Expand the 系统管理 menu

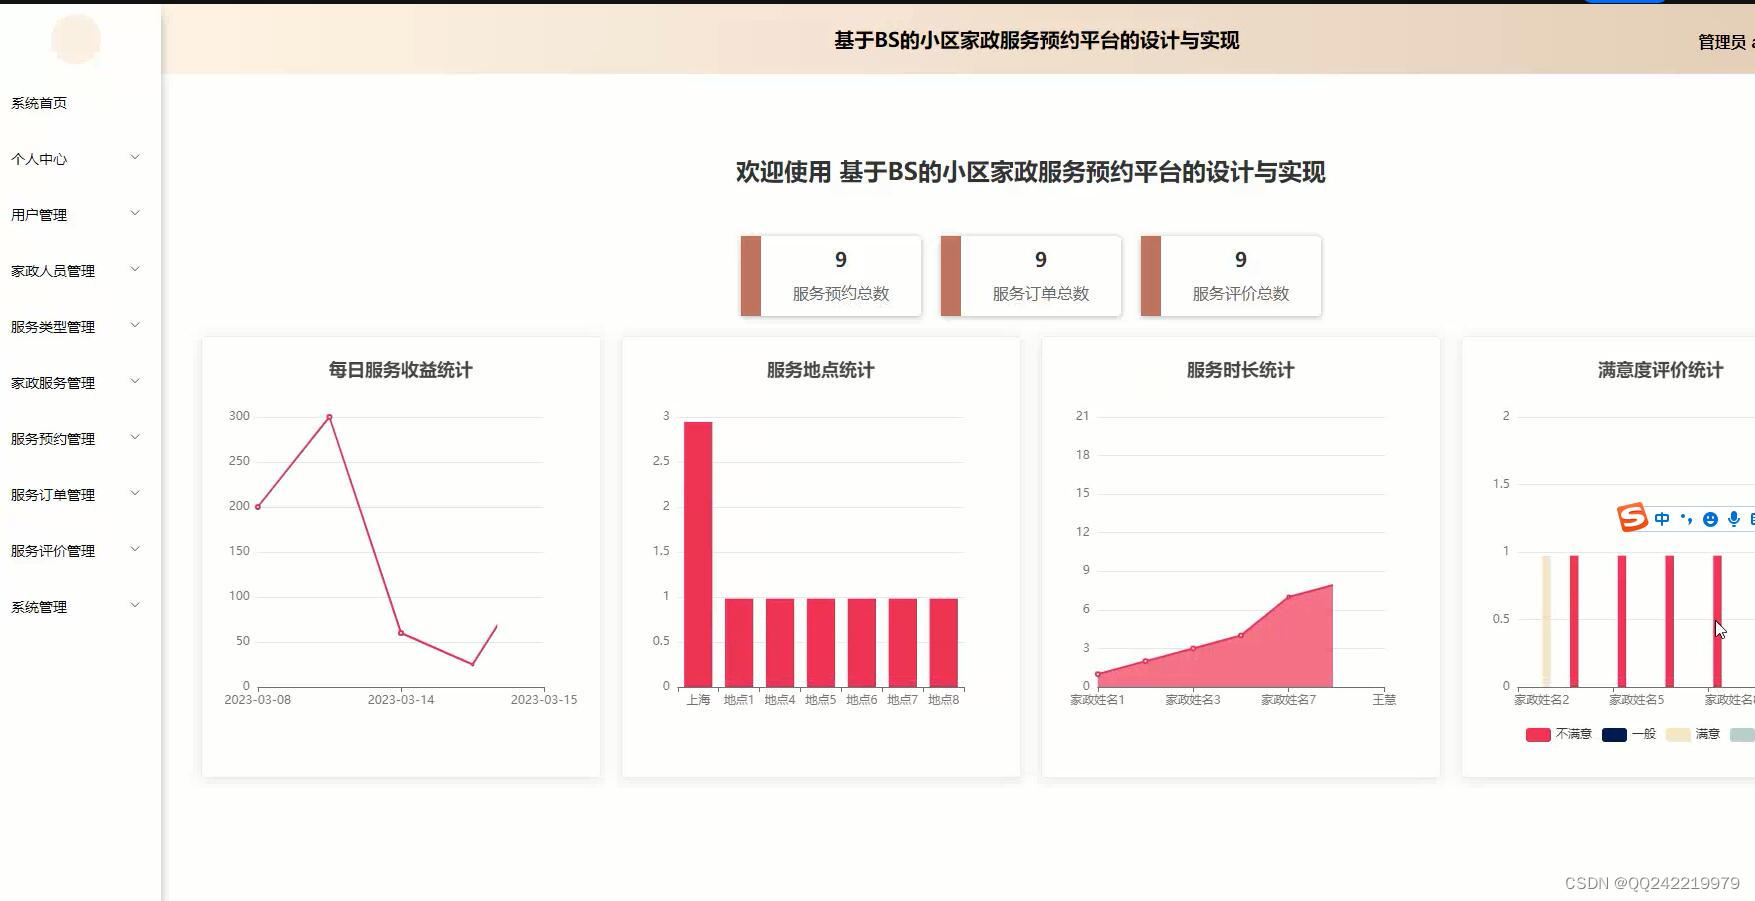40,606
